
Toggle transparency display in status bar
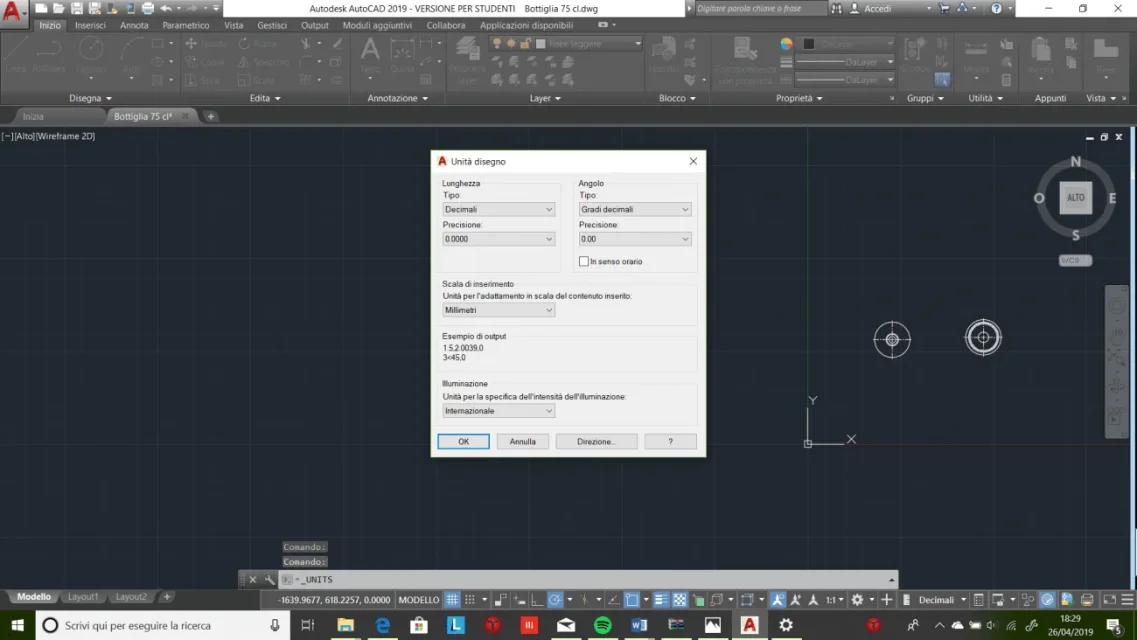point(679,599)
